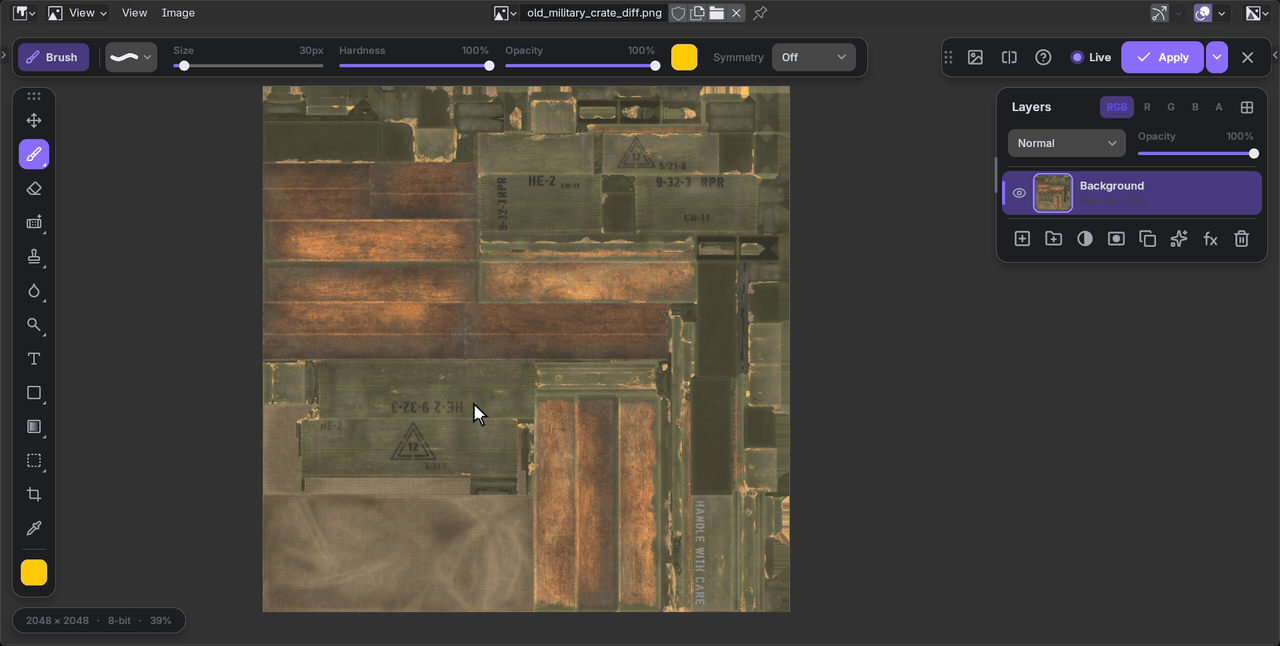This screenshot has width=1280, height=646.
Task: Select the smart fill tool below Eraser
Action: (x=34, y=223)
